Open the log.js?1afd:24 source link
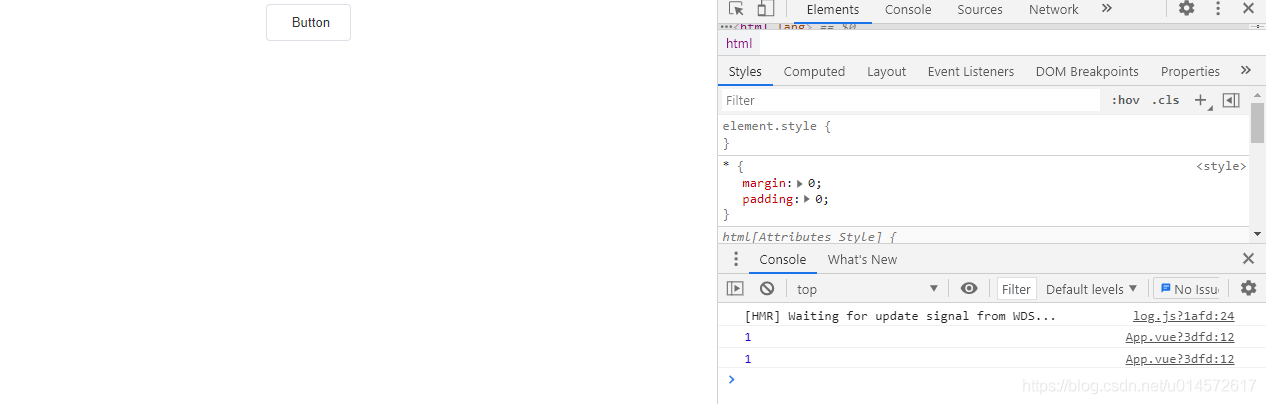Viewport: 1266px width, 404px height. pyautogui.click(x=1183, y=316)
